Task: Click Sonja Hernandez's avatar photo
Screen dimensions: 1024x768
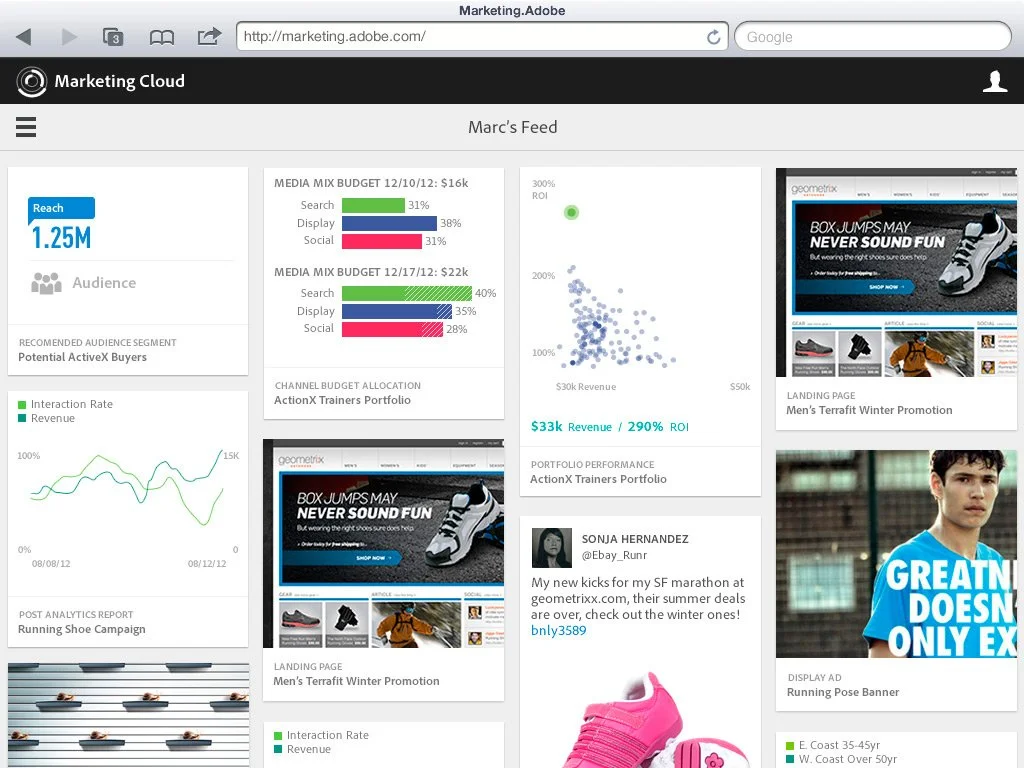Action: [x=552, y=548]
